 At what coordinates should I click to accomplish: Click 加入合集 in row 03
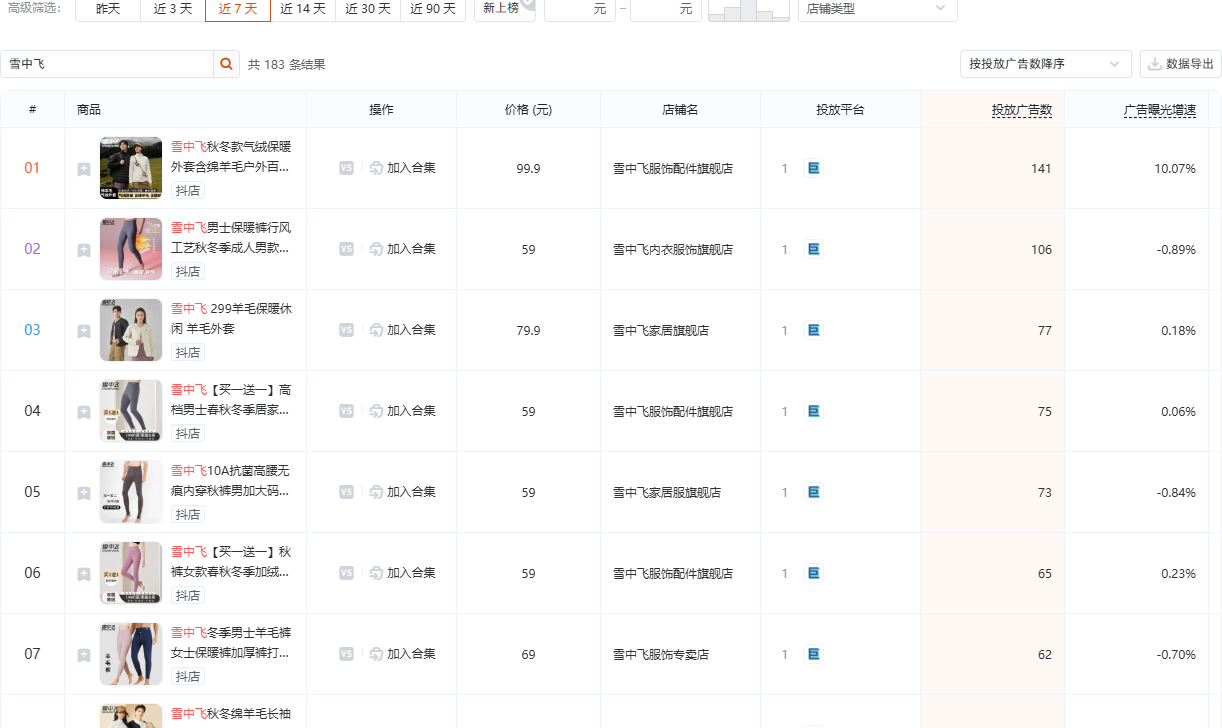[402, 330]
